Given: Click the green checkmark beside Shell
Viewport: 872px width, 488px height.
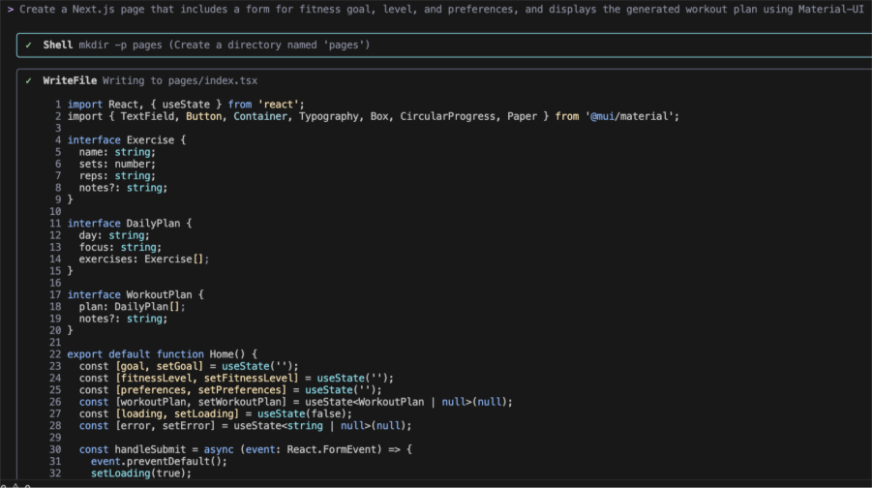Looking at the screenshot, I should coord(29,46).
